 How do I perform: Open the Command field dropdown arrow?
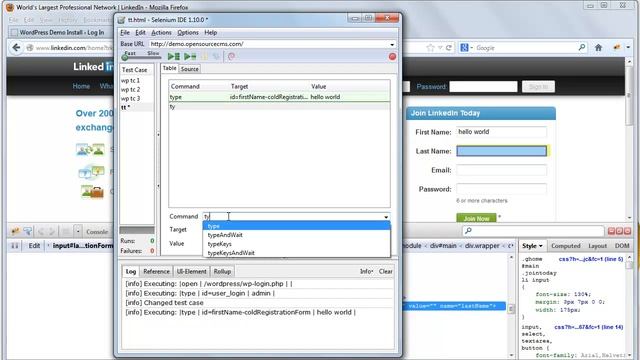(x=386, y=217)
